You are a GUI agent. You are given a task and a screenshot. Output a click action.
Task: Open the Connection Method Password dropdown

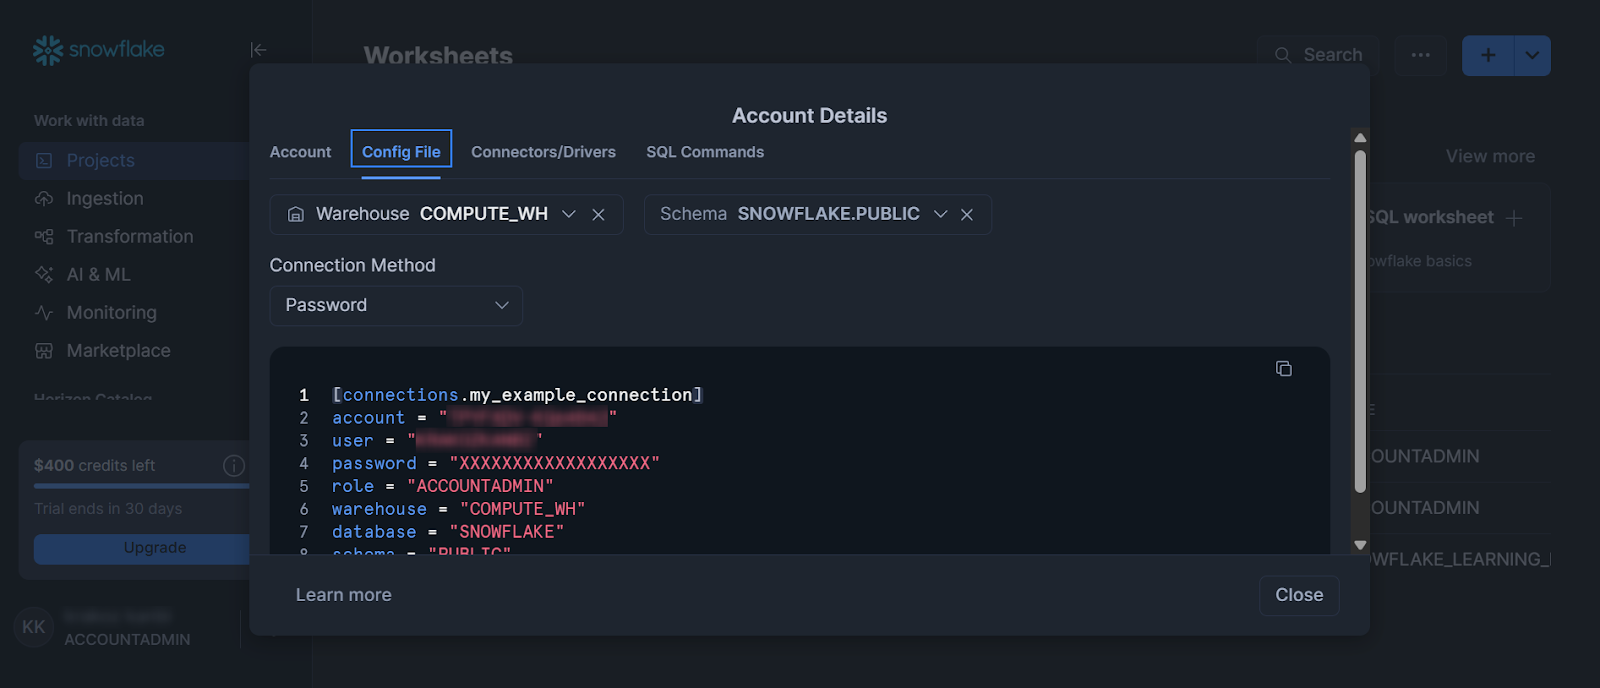point(396,305)
